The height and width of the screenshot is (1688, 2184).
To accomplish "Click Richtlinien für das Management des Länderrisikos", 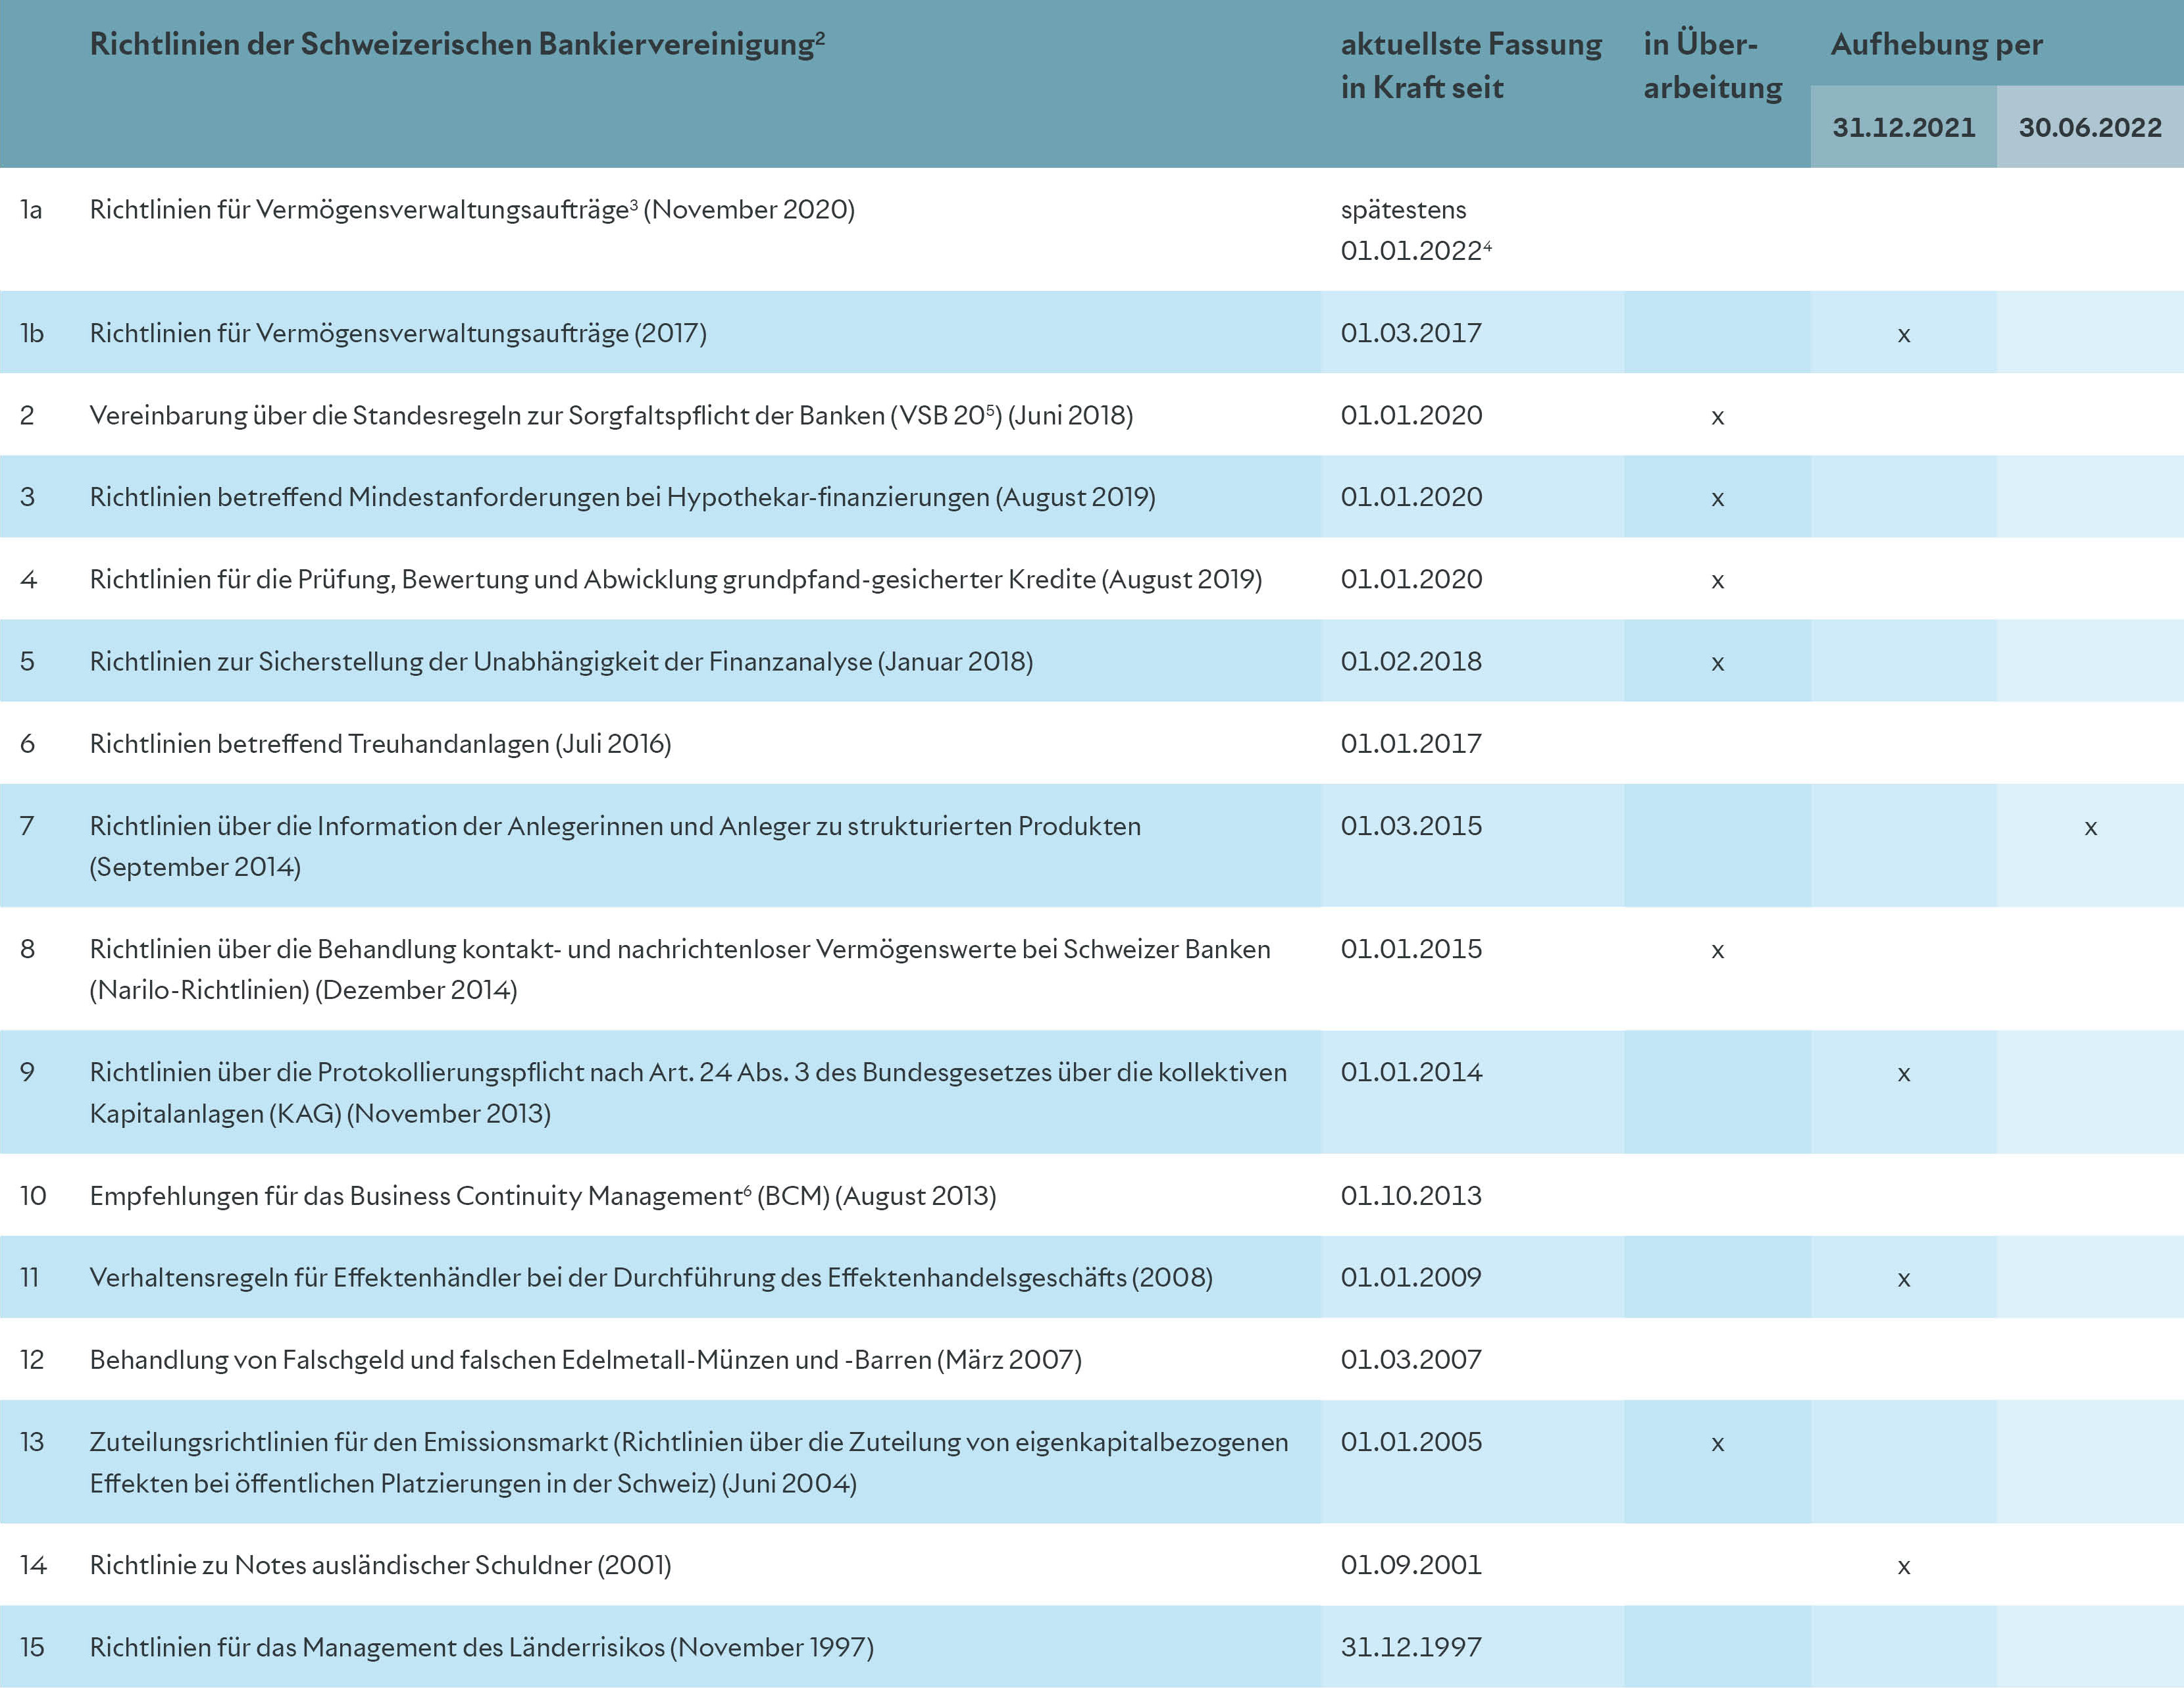I will (481, 1647).
